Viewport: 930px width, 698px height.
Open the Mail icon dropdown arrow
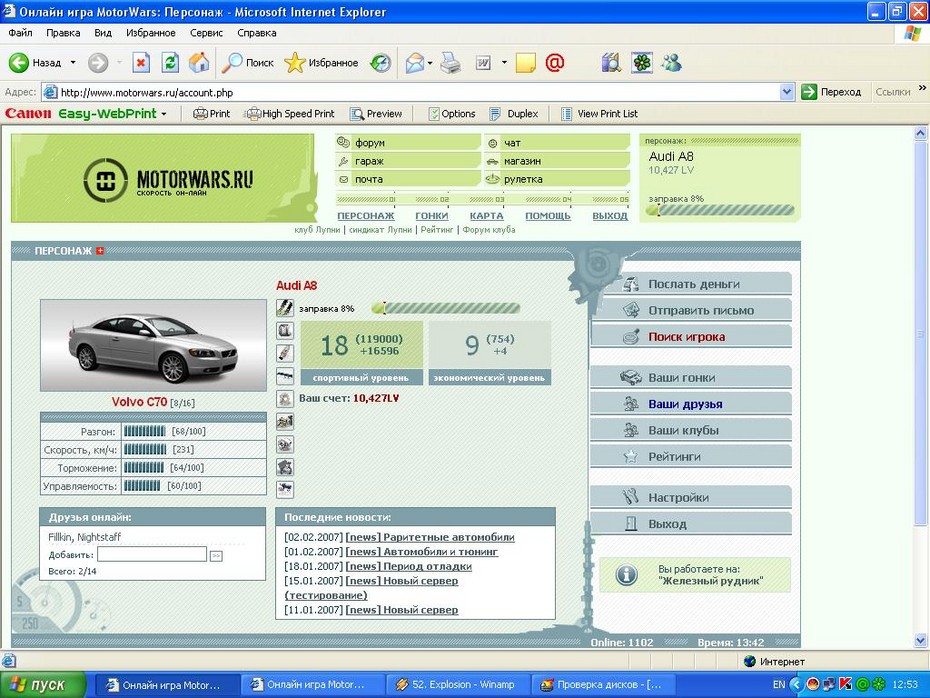click(x=430, y=62)
